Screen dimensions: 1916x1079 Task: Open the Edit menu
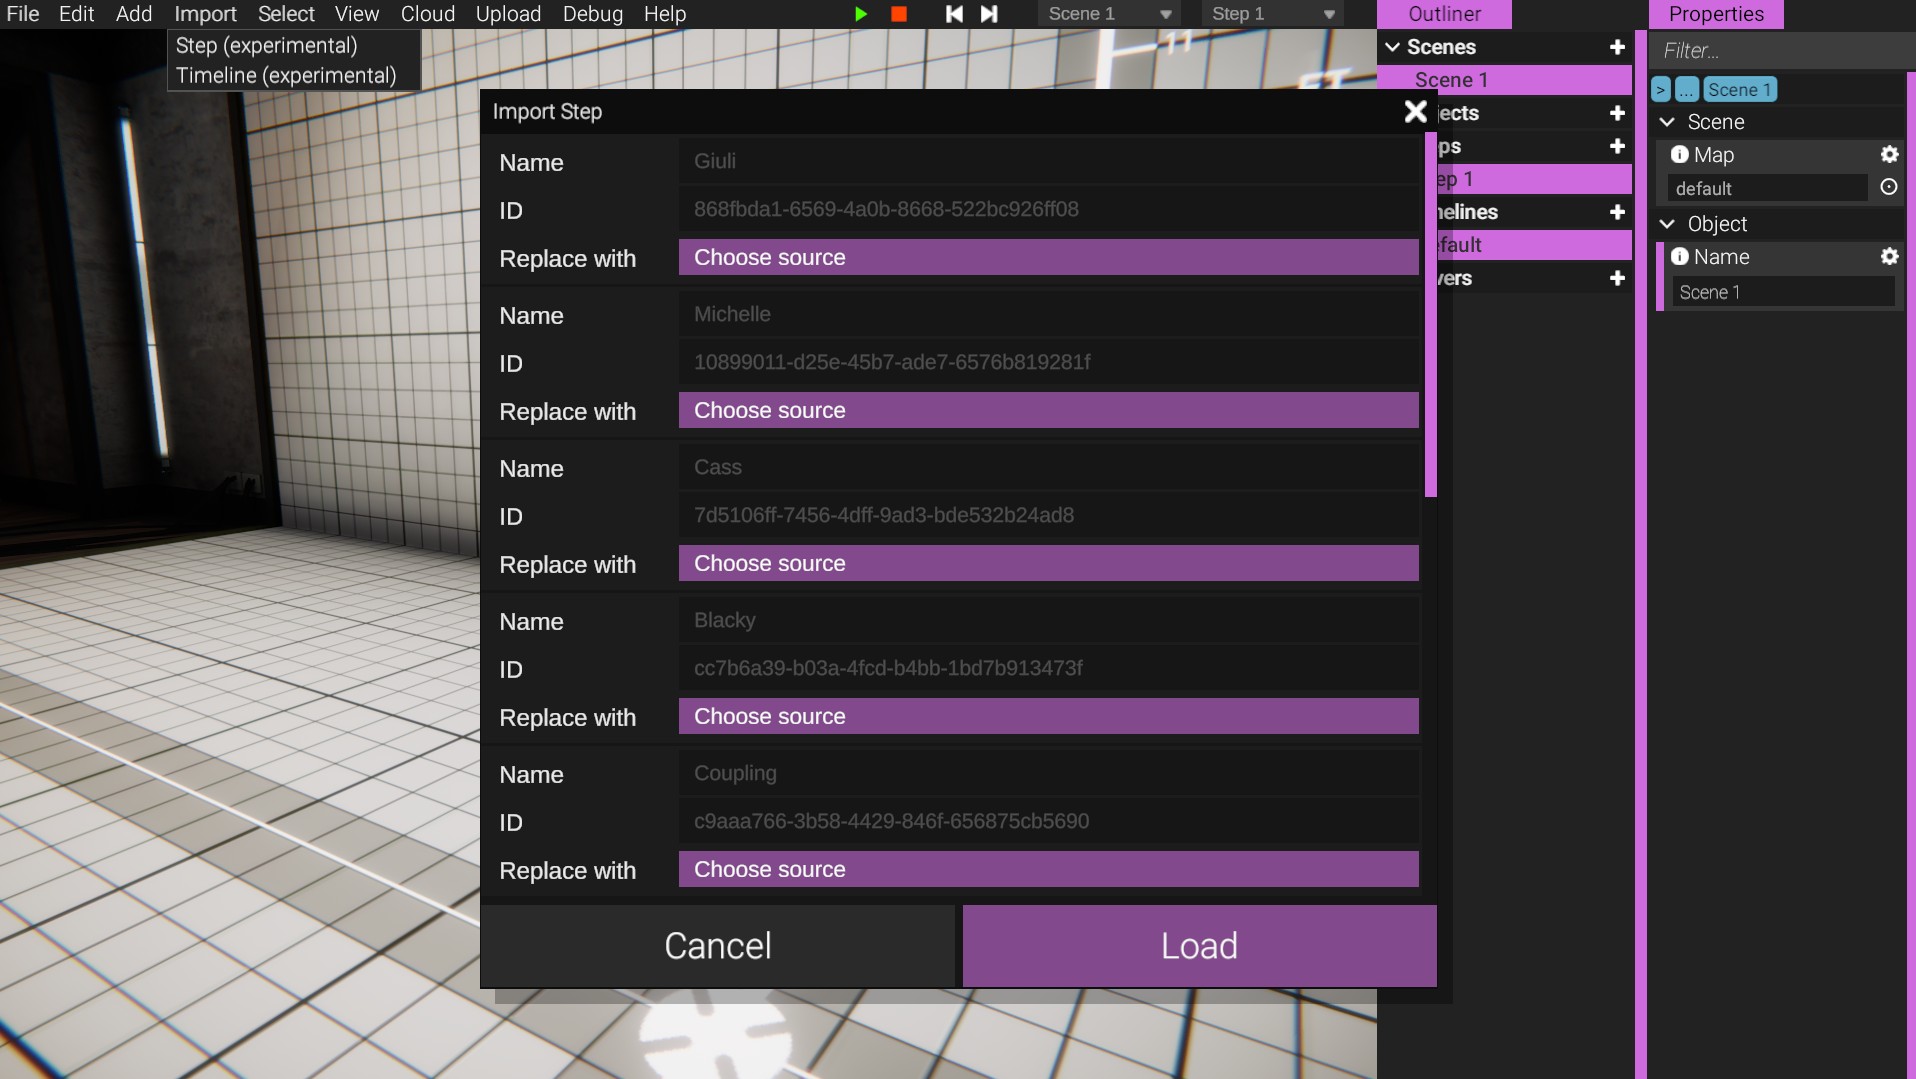click(76, 14)
